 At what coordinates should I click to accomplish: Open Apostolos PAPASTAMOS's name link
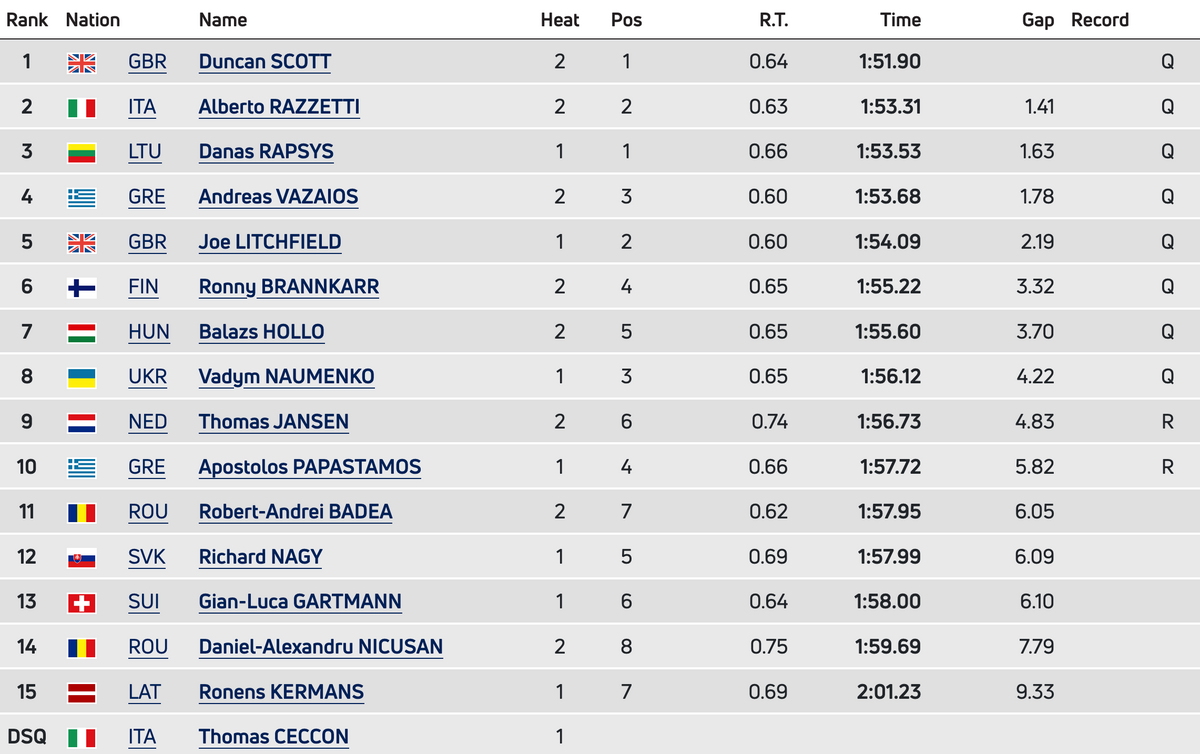coord(310,467)
